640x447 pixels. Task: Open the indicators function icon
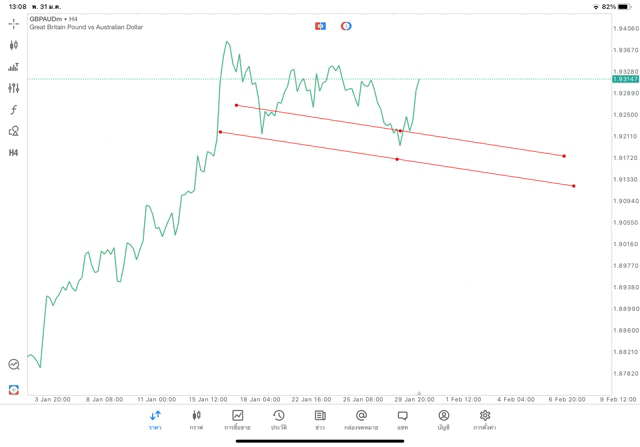pyautogui.click(x=14, y=109)
